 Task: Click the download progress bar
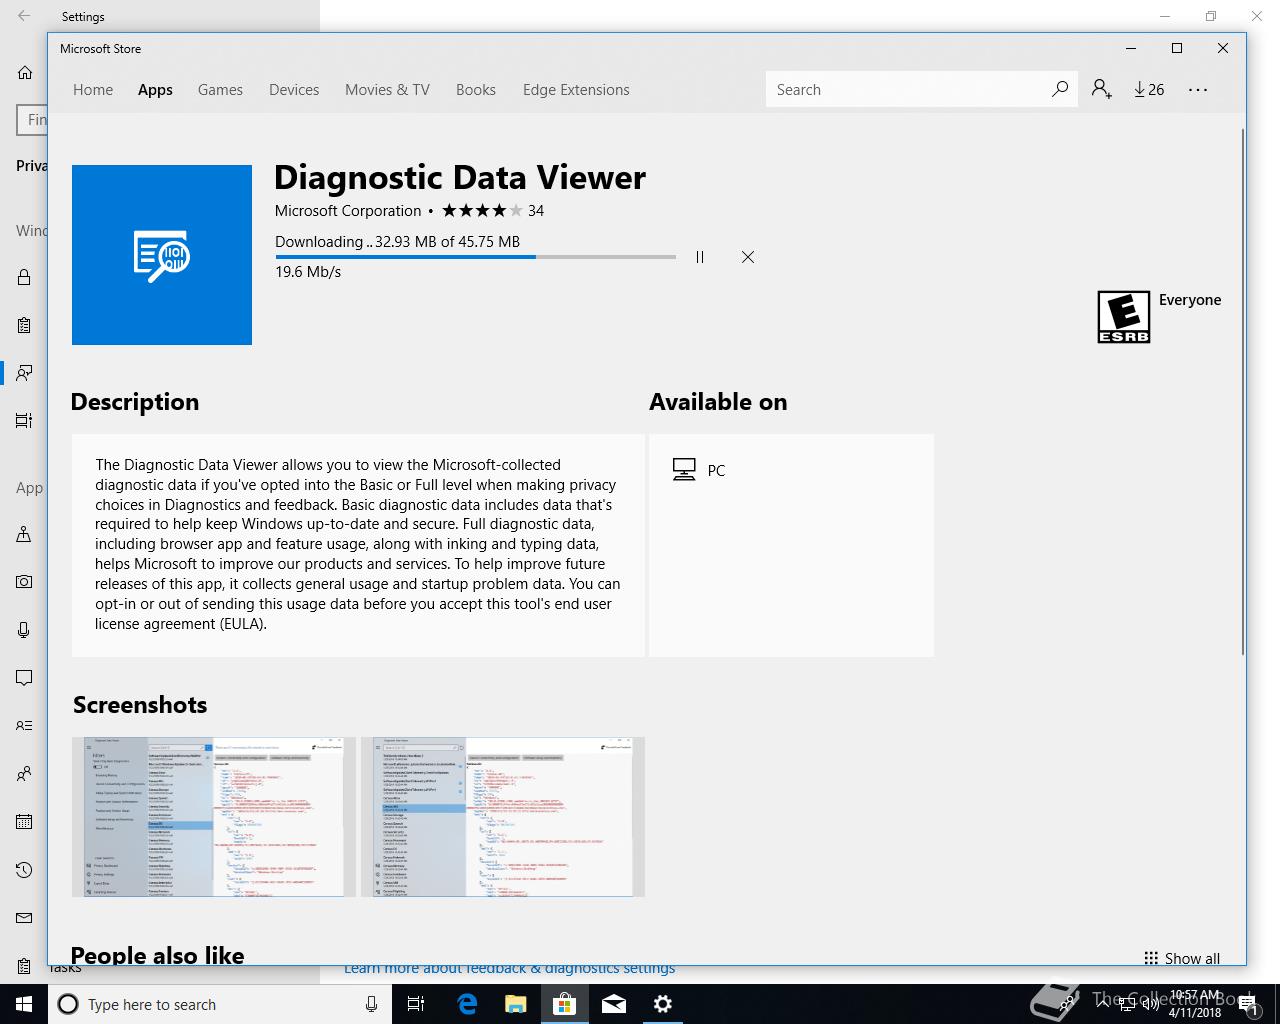(476, 257)
